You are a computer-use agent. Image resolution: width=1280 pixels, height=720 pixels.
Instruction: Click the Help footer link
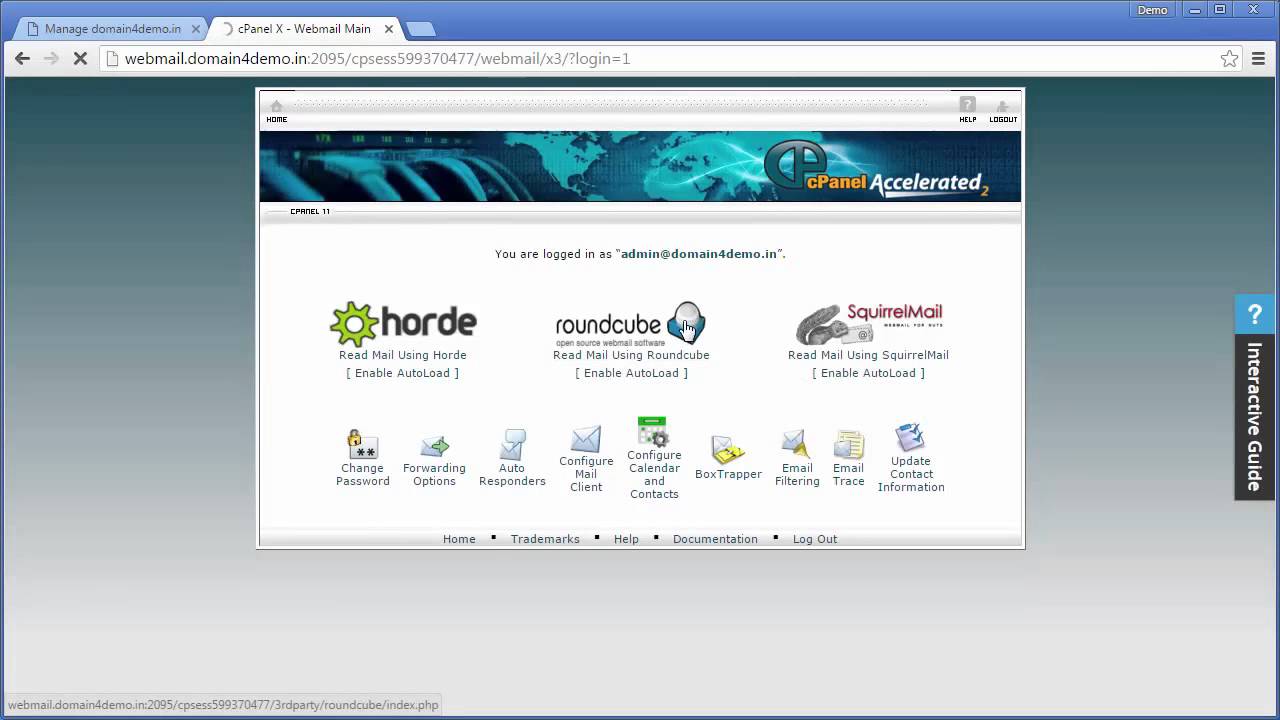626,539
